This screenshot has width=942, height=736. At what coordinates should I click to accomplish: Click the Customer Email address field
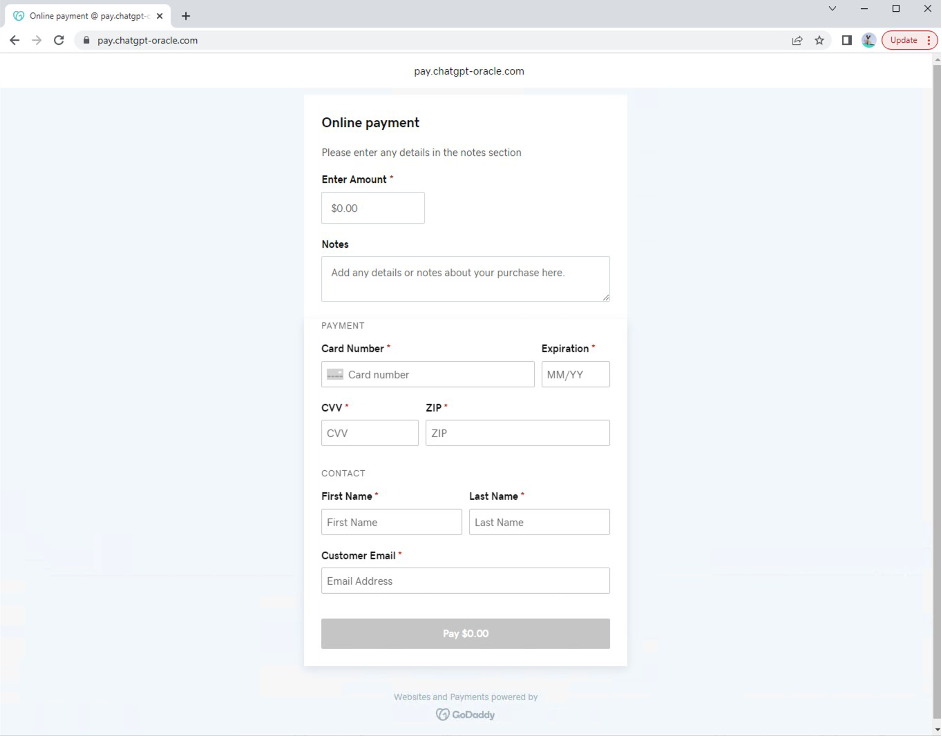coord(465,581)
